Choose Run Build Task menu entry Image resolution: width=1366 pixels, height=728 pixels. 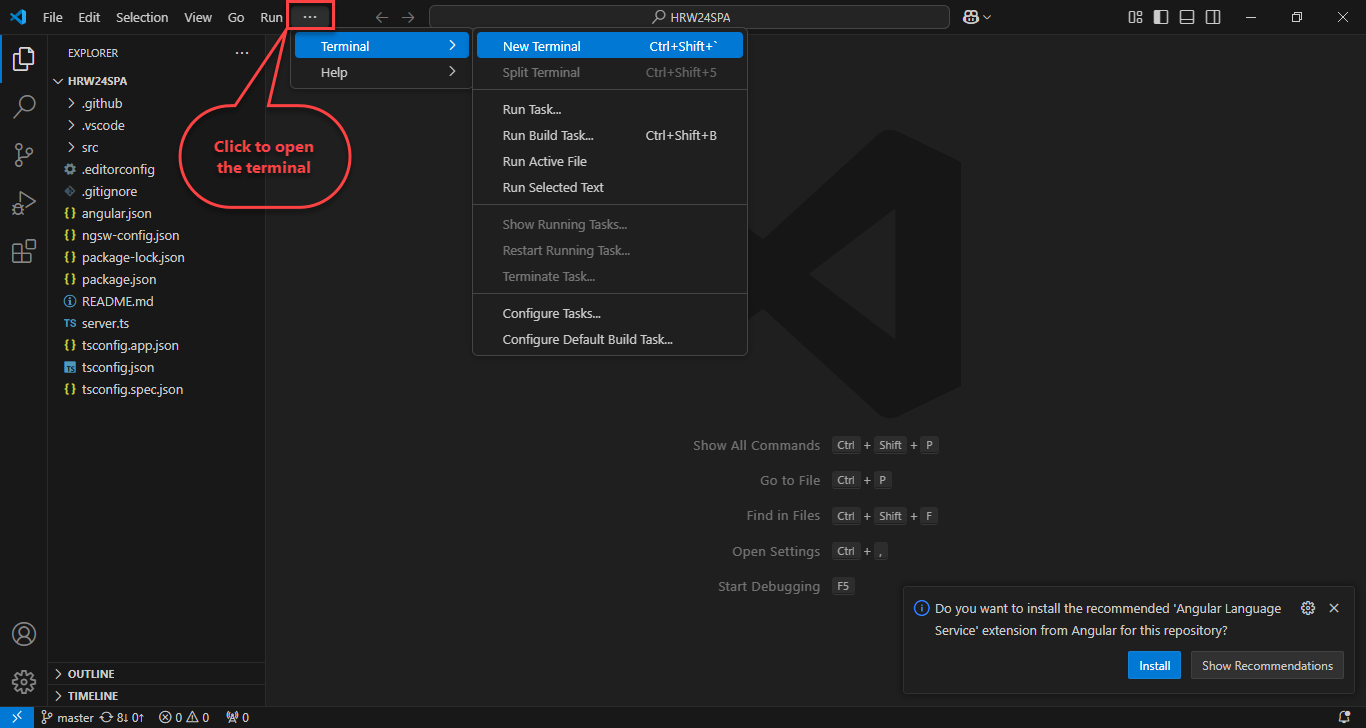[x=548, y=135]
